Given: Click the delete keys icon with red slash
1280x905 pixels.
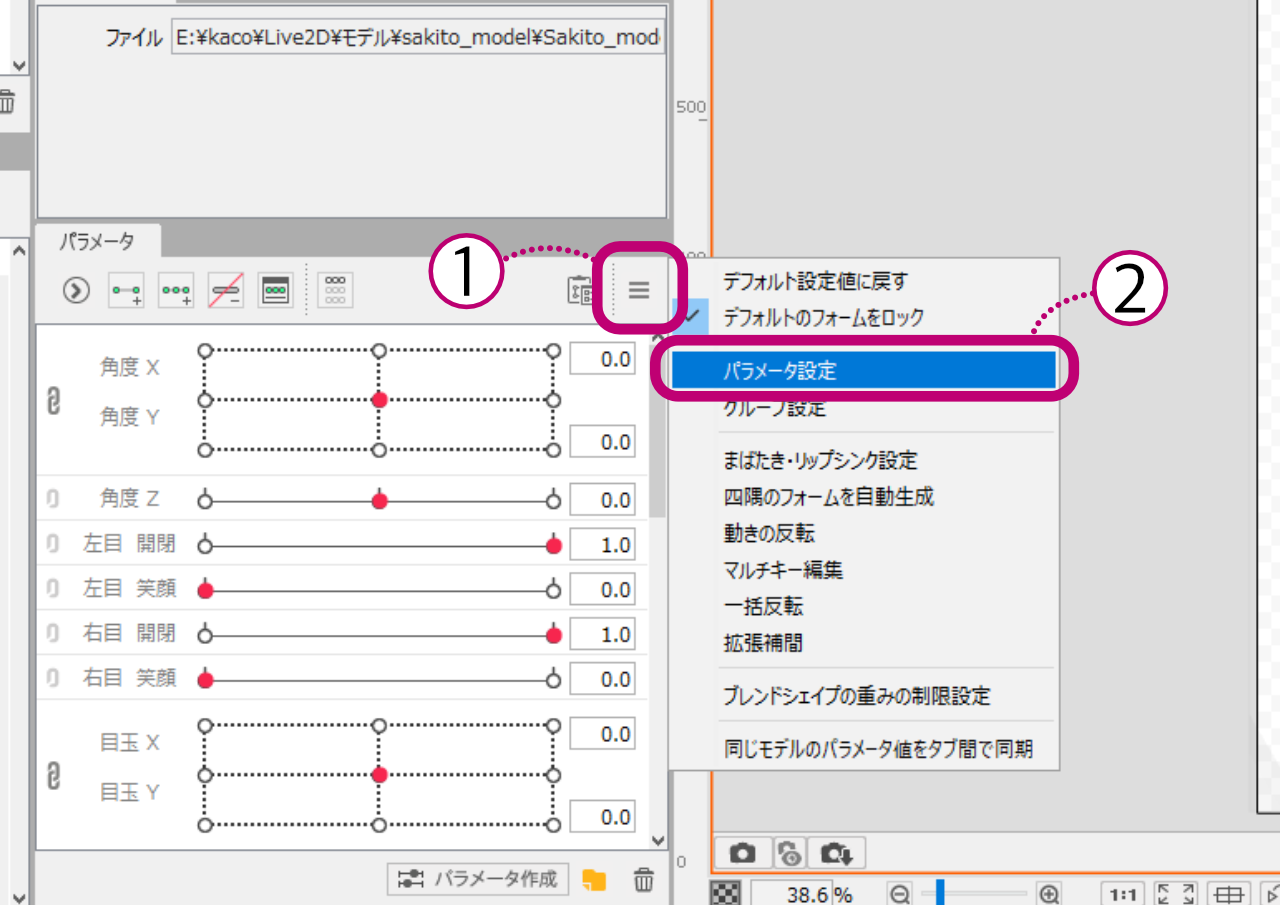Looking at the screenshot, I should pos(226,290).
